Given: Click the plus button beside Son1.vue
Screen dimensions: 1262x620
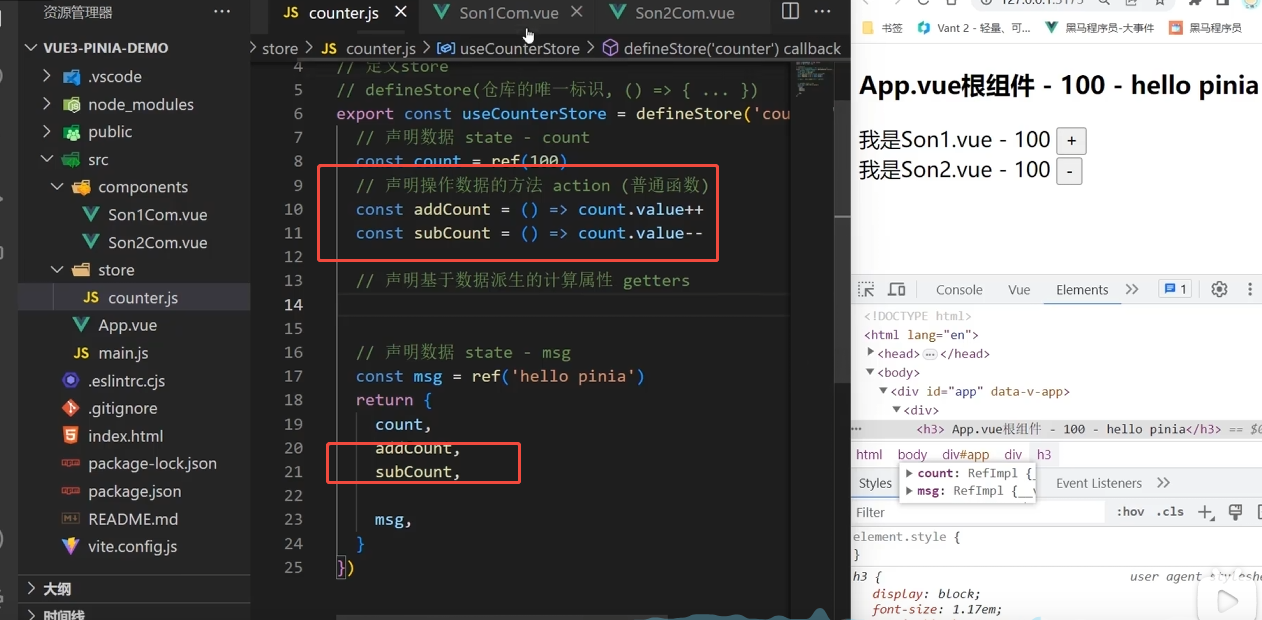Looking at the screenshot, I should (1072, 141).
